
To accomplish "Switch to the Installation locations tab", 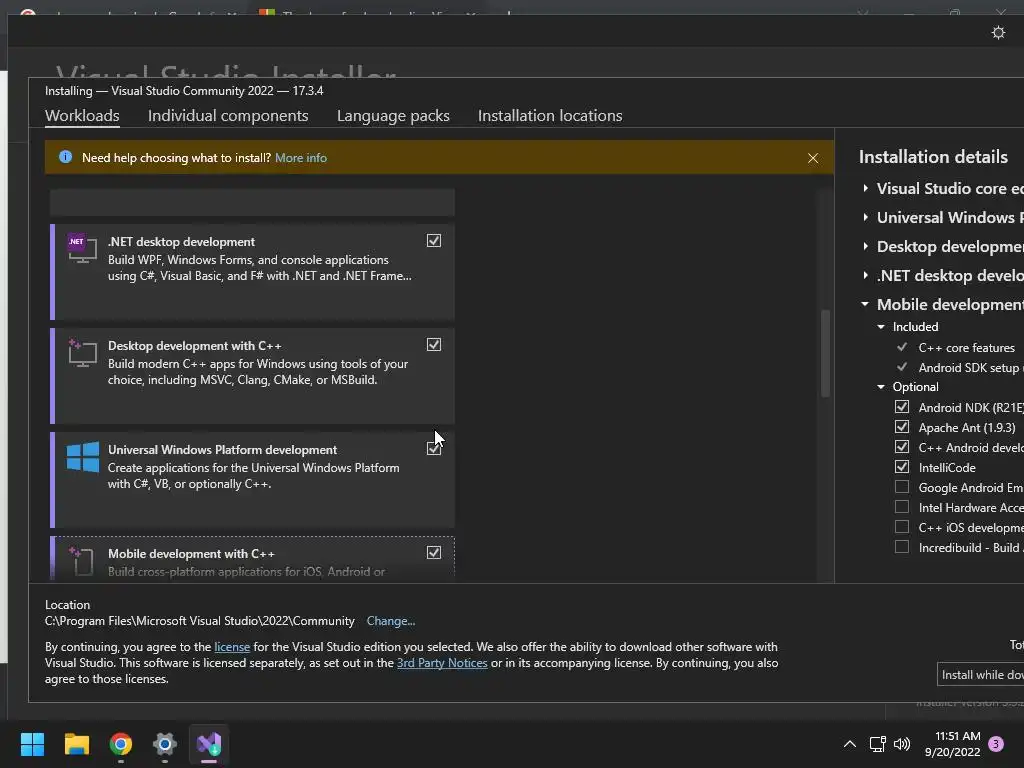I will (550, 116).
